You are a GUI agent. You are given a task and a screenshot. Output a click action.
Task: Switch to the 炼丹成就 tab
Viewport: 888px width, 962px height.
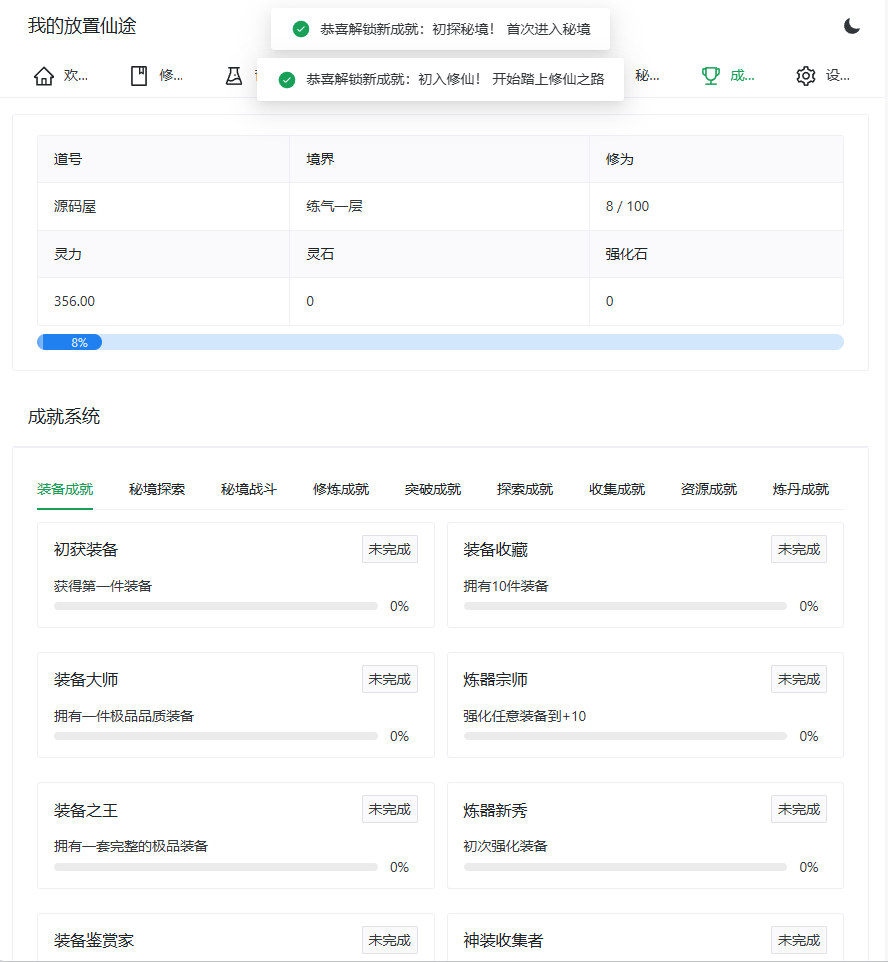pos(801,489)
